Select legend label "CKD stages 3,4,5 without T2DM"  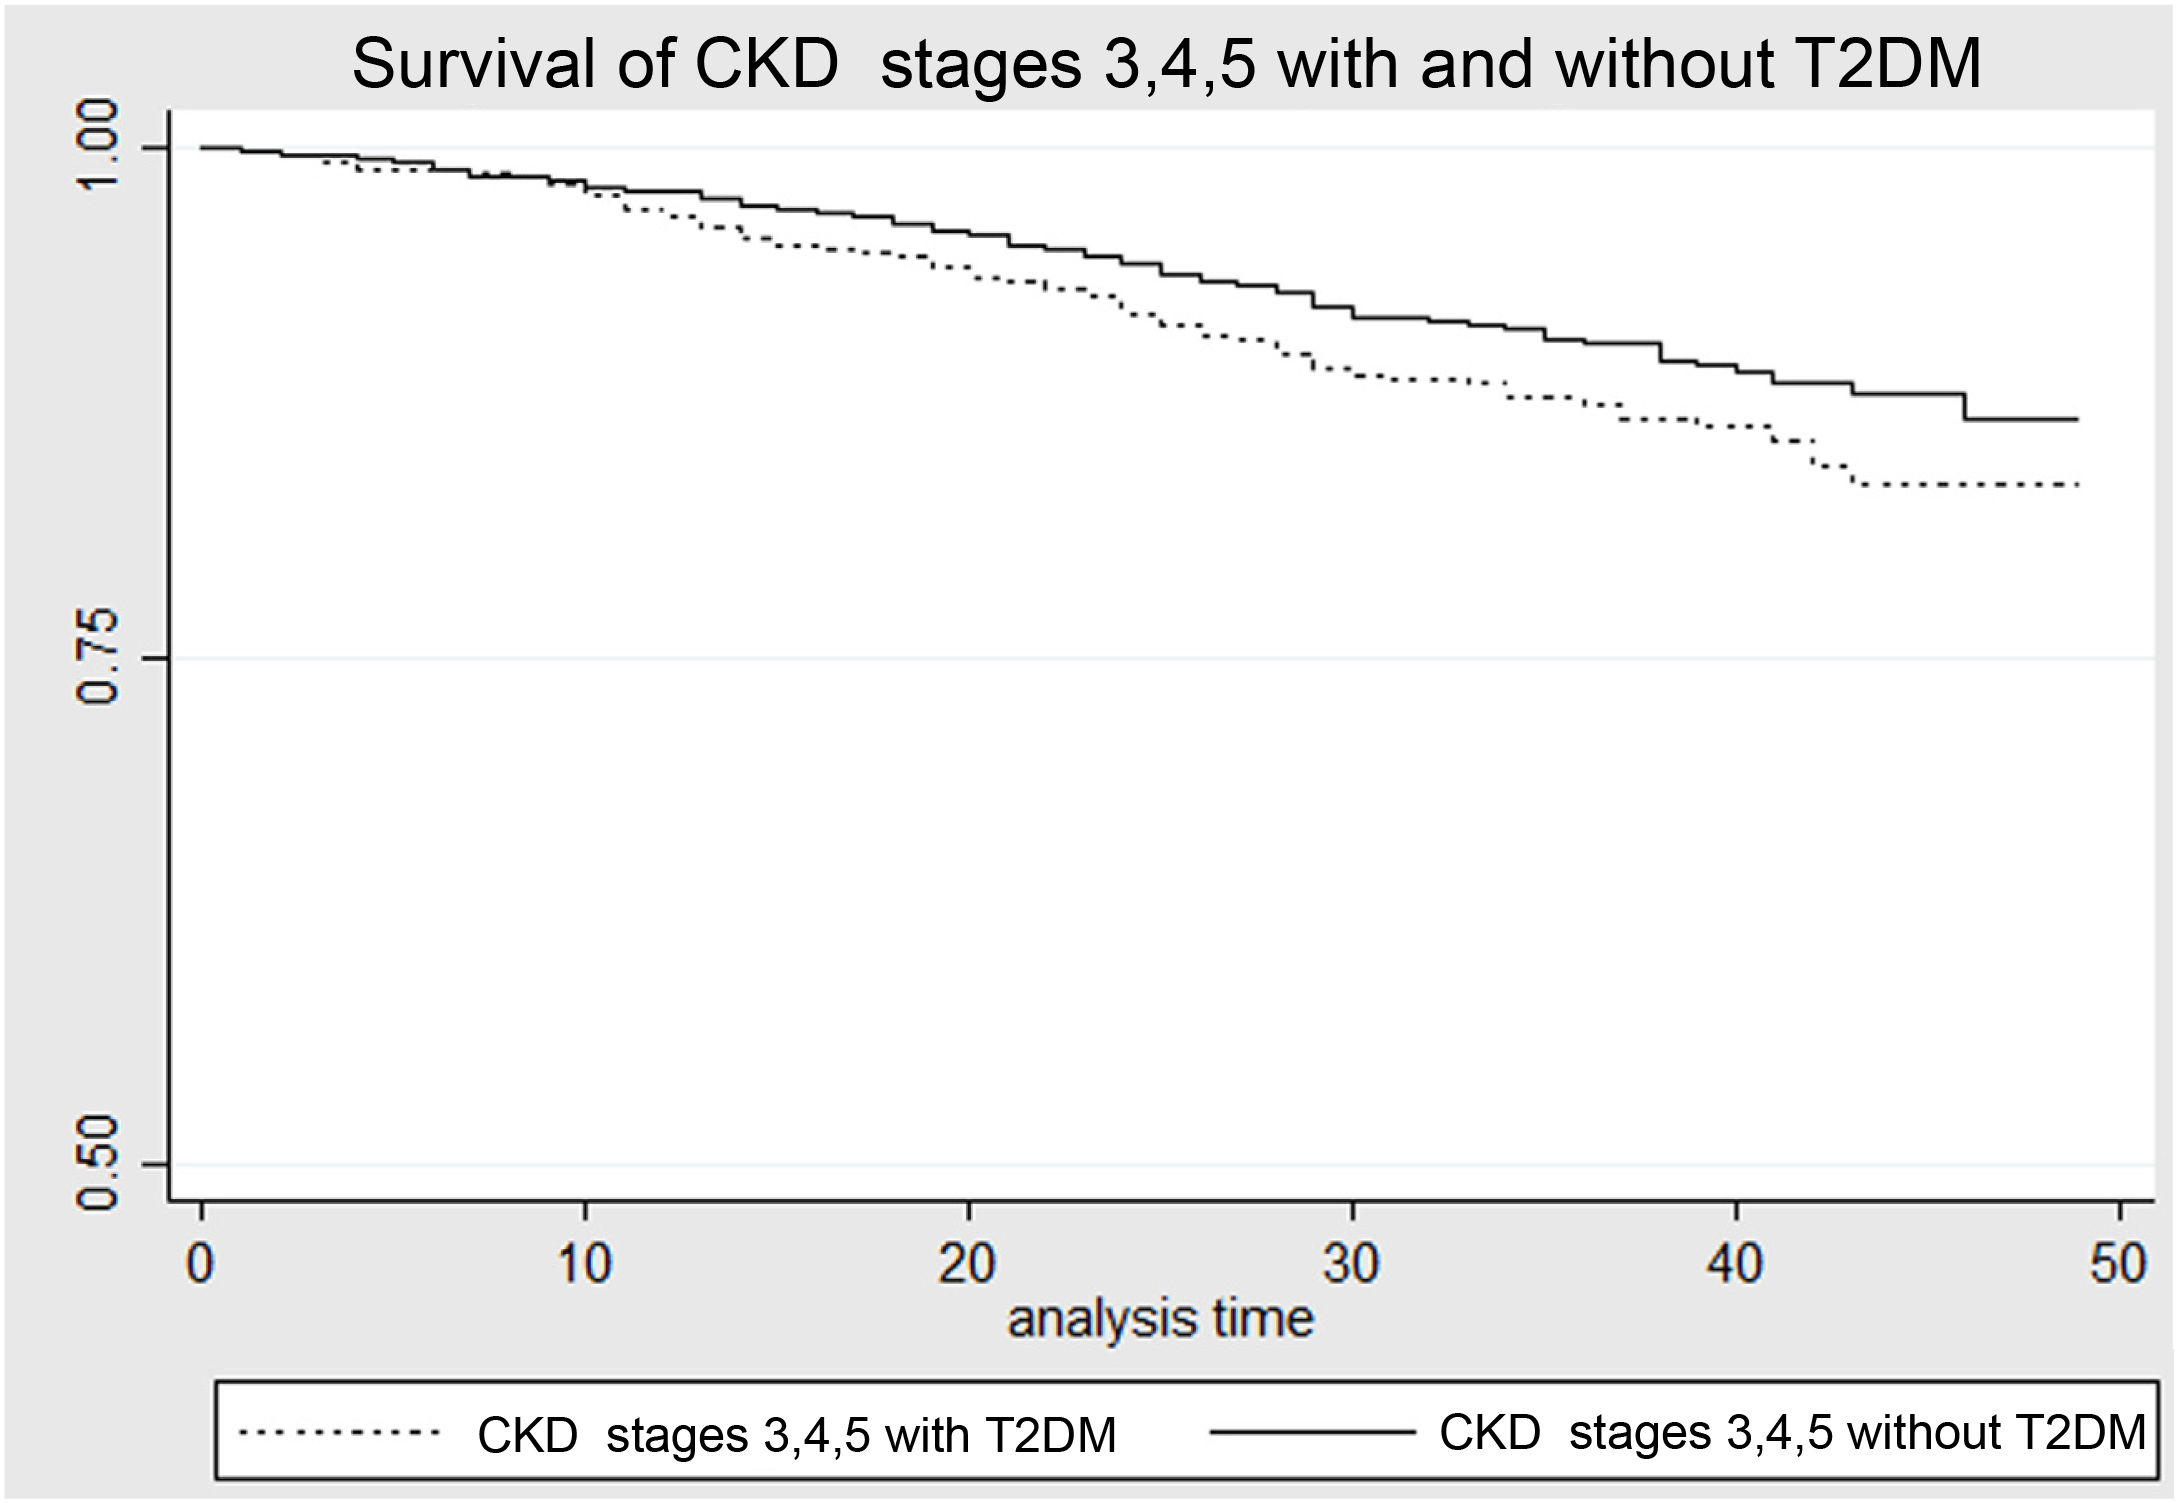[x=1792, y=1433]
